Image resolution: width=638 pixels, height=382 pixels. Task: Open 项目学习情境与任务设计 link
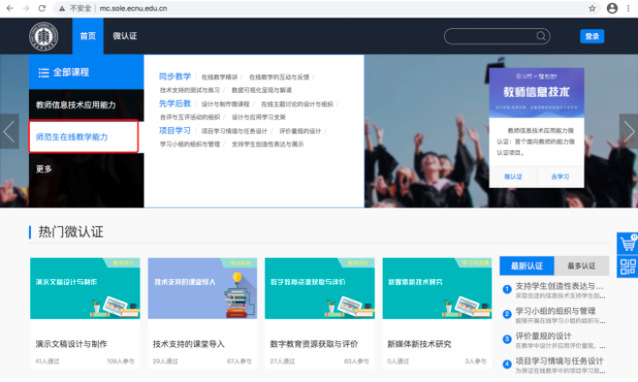(234, 131)
